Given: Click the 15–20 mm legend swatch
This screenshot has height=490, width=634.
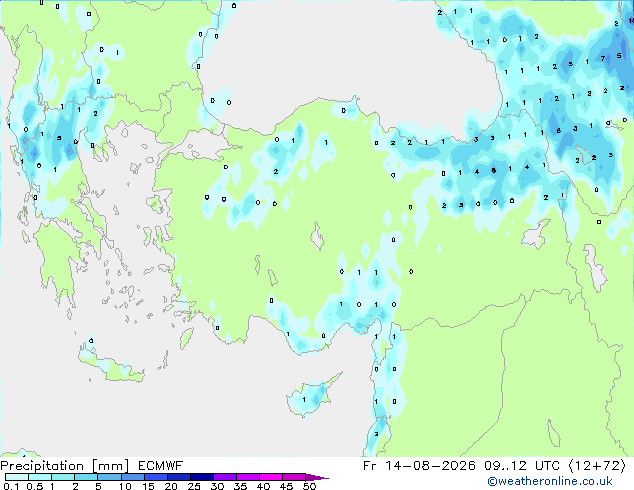Looking at the screenshot, I should (156, 477).
